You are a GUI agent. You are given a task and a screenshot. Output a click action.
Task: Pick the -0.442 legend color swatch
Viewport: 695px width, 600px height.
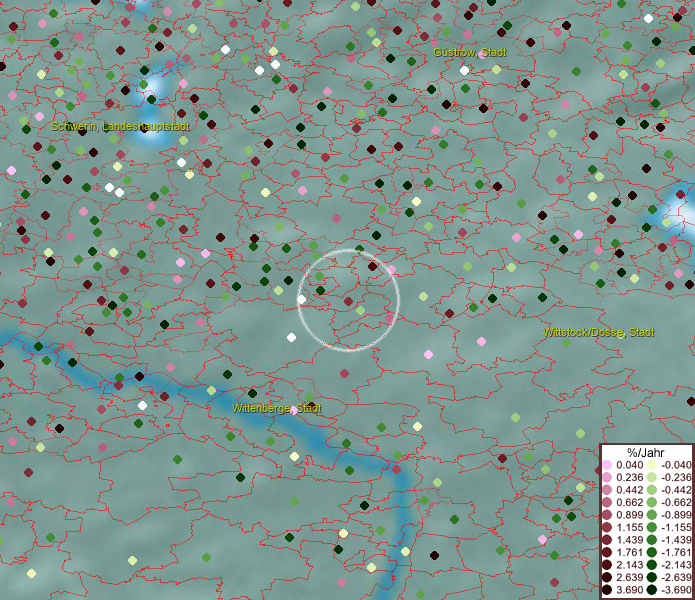tap(651, 490)
